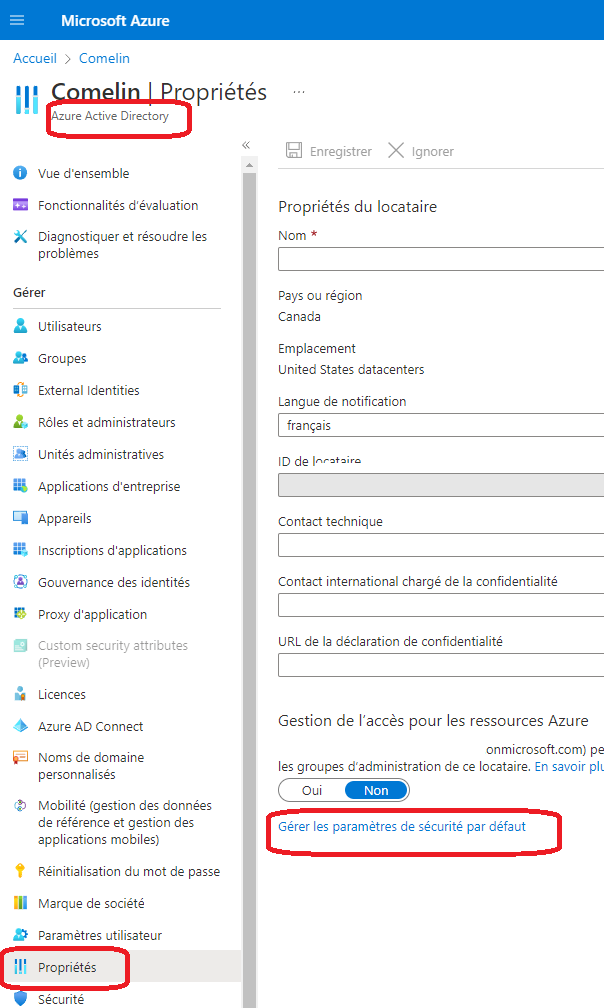The height and width of the screenshot is (1008, 604).
Task: Click the Enregistrer button label
Action: click(x=341, y=151)
